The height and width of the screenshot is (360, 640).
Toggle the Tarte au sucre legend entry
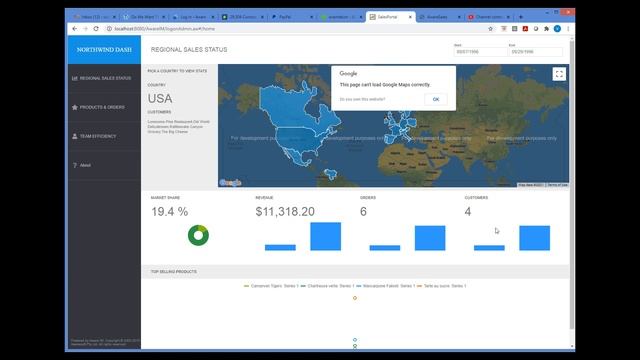442,286
